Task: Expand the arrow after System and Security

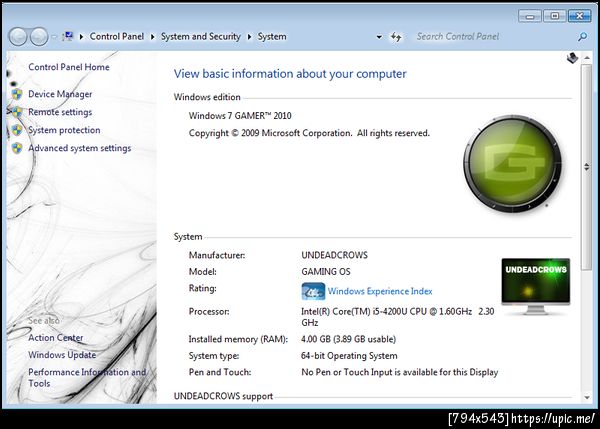Action: 249,37
